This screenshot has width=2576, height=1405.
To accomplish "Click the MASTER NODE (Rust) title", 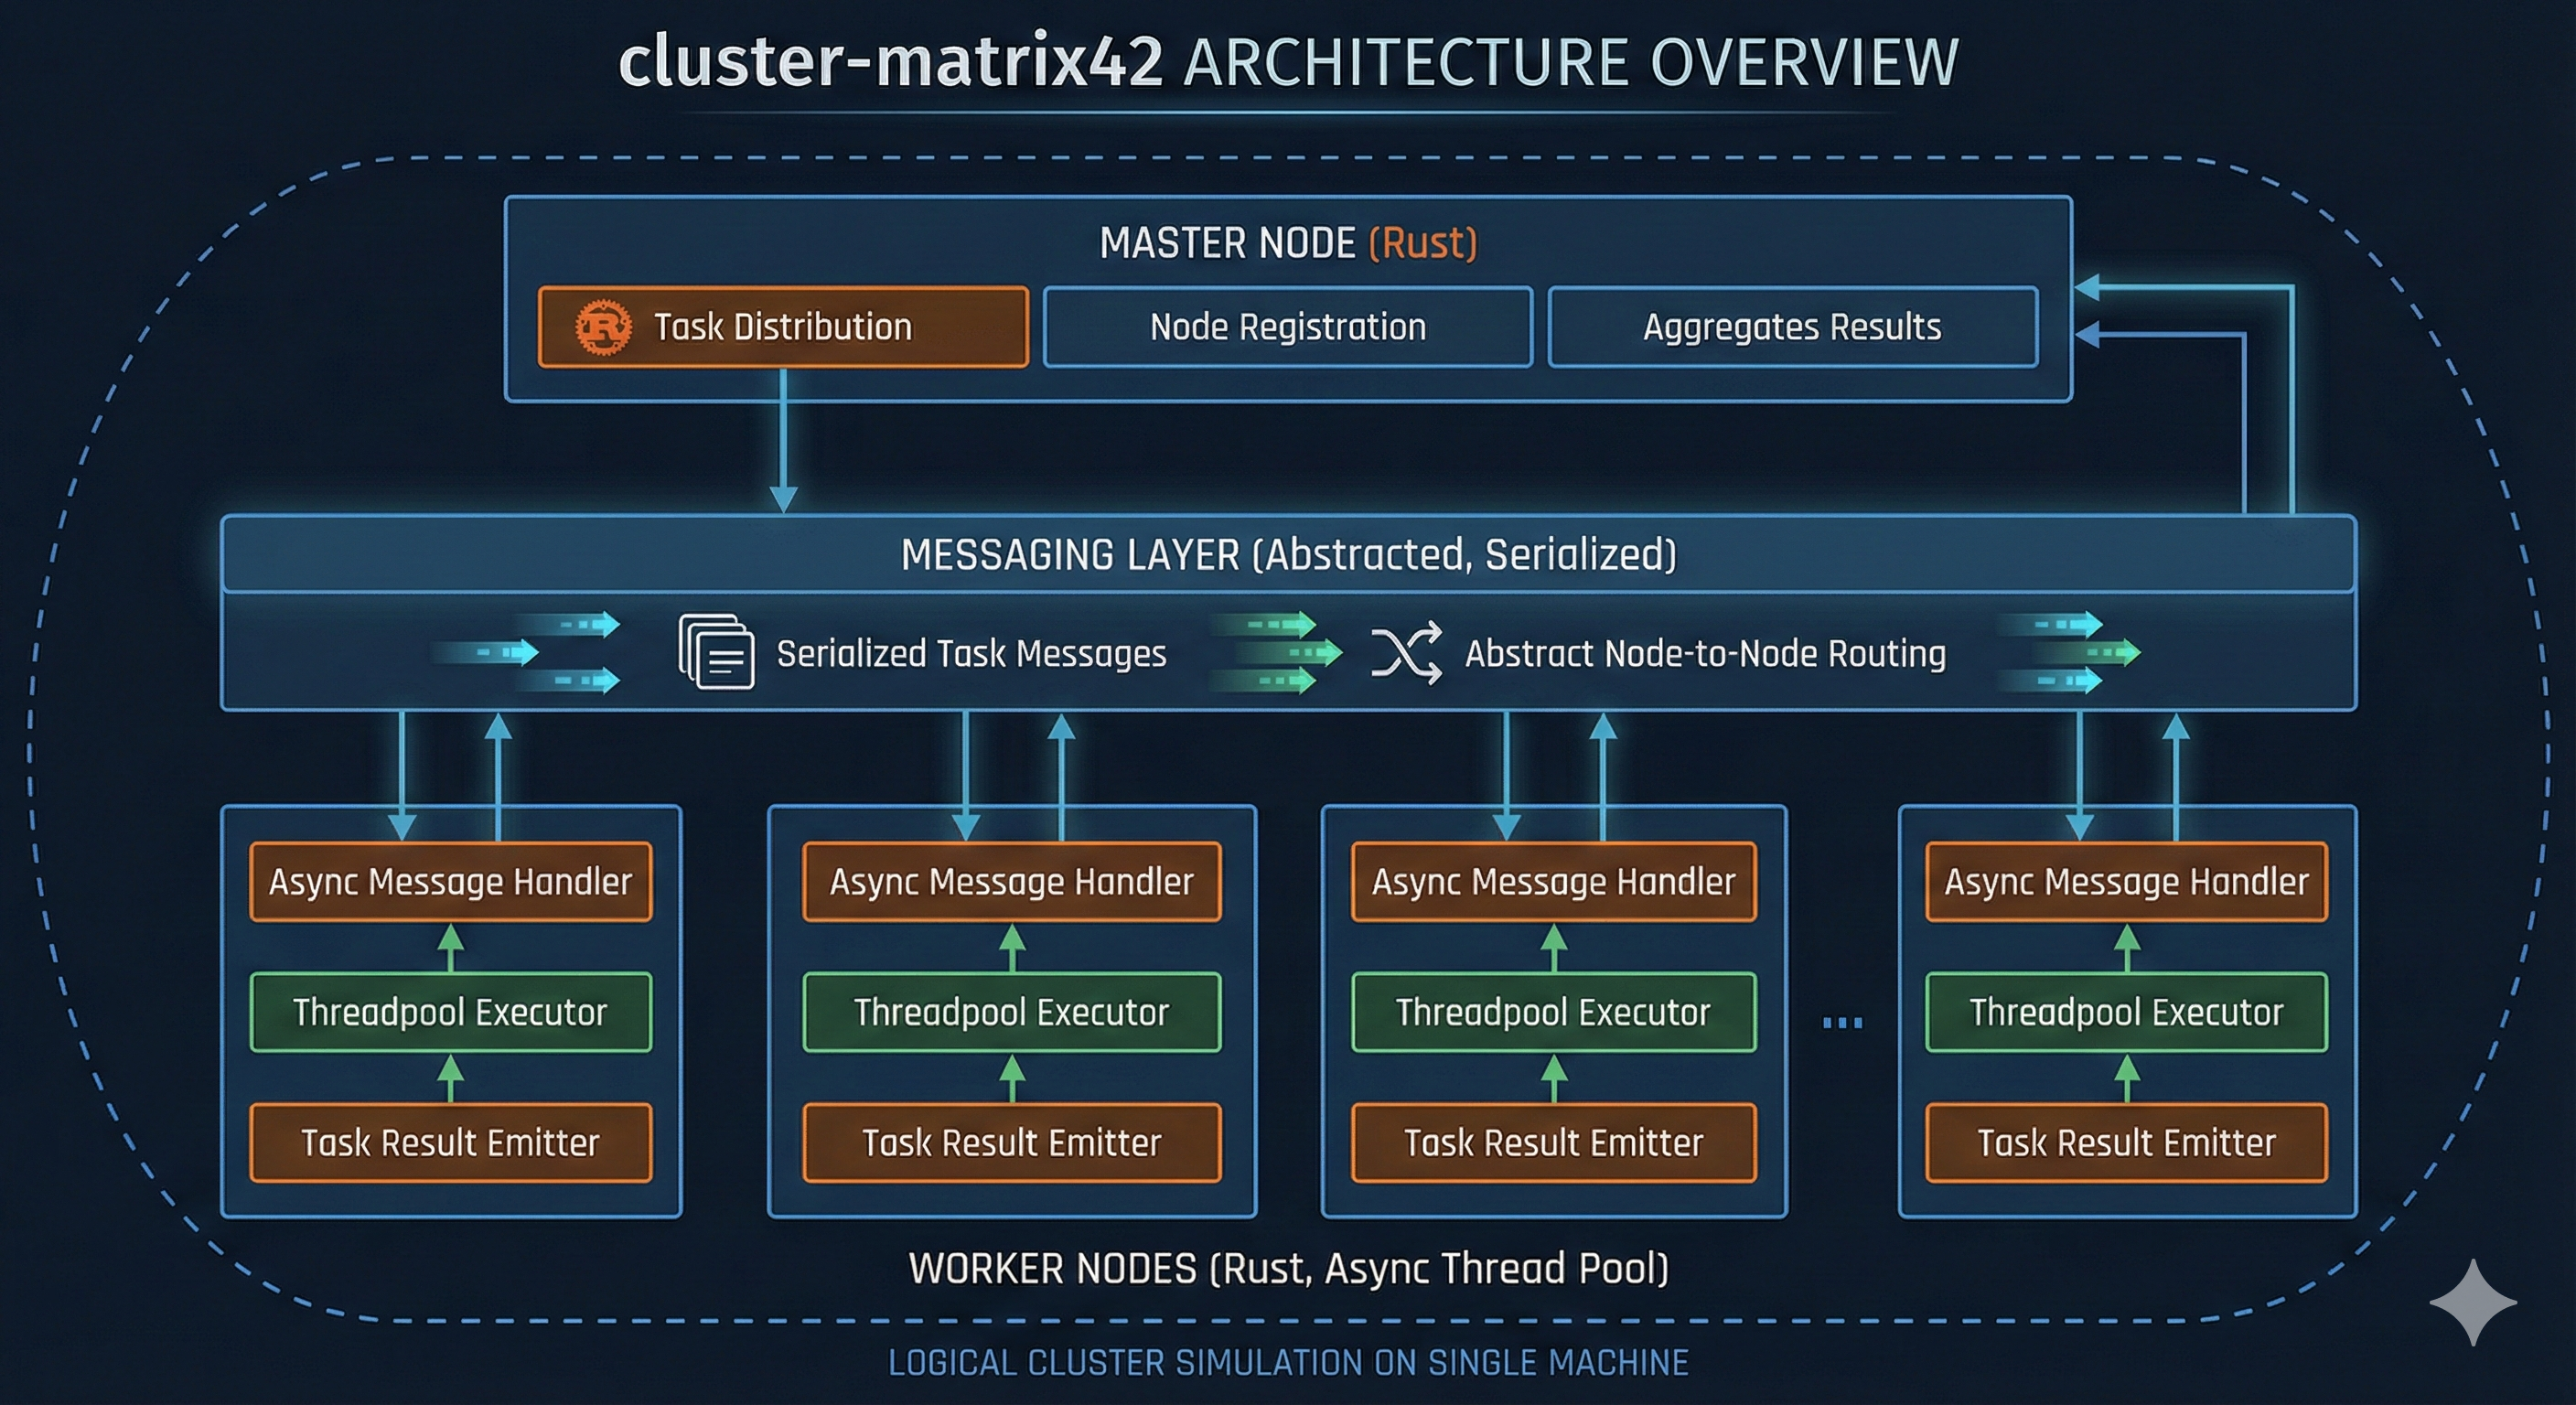I will click(x=1288, y=243).
